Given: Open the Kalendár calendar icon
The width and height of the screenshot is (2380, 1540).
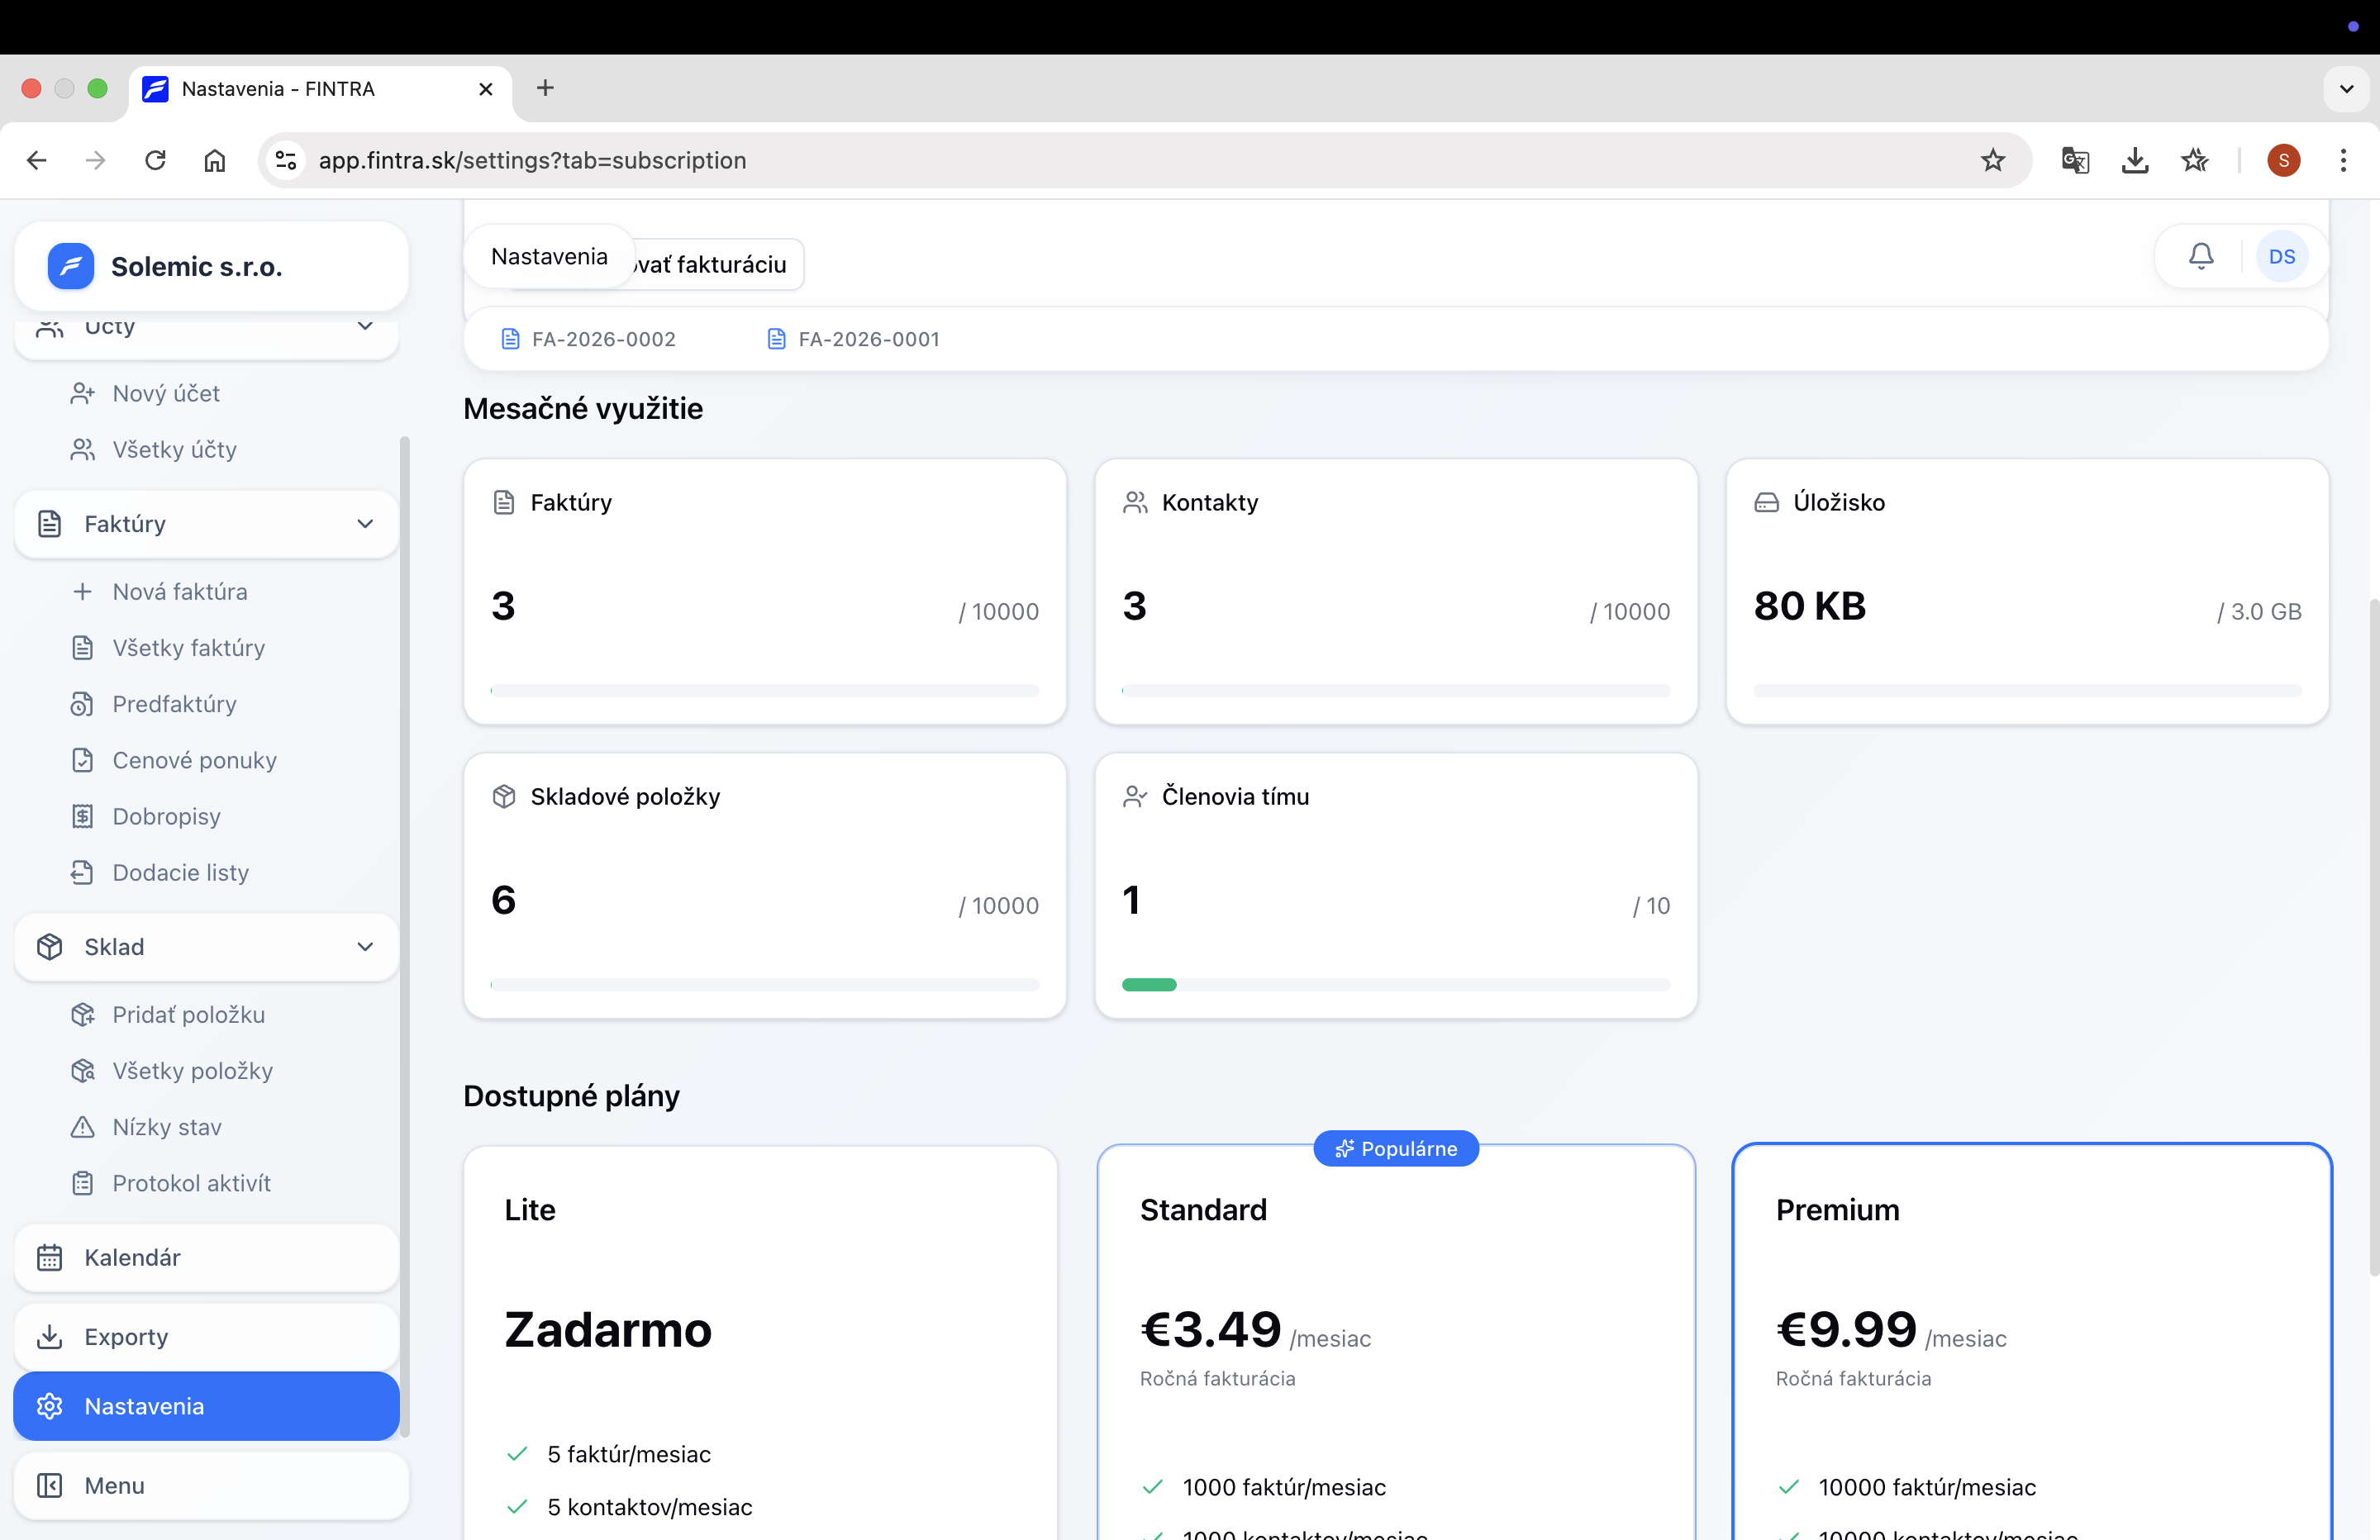Looking at the screenshot, I should point(50,1257).
